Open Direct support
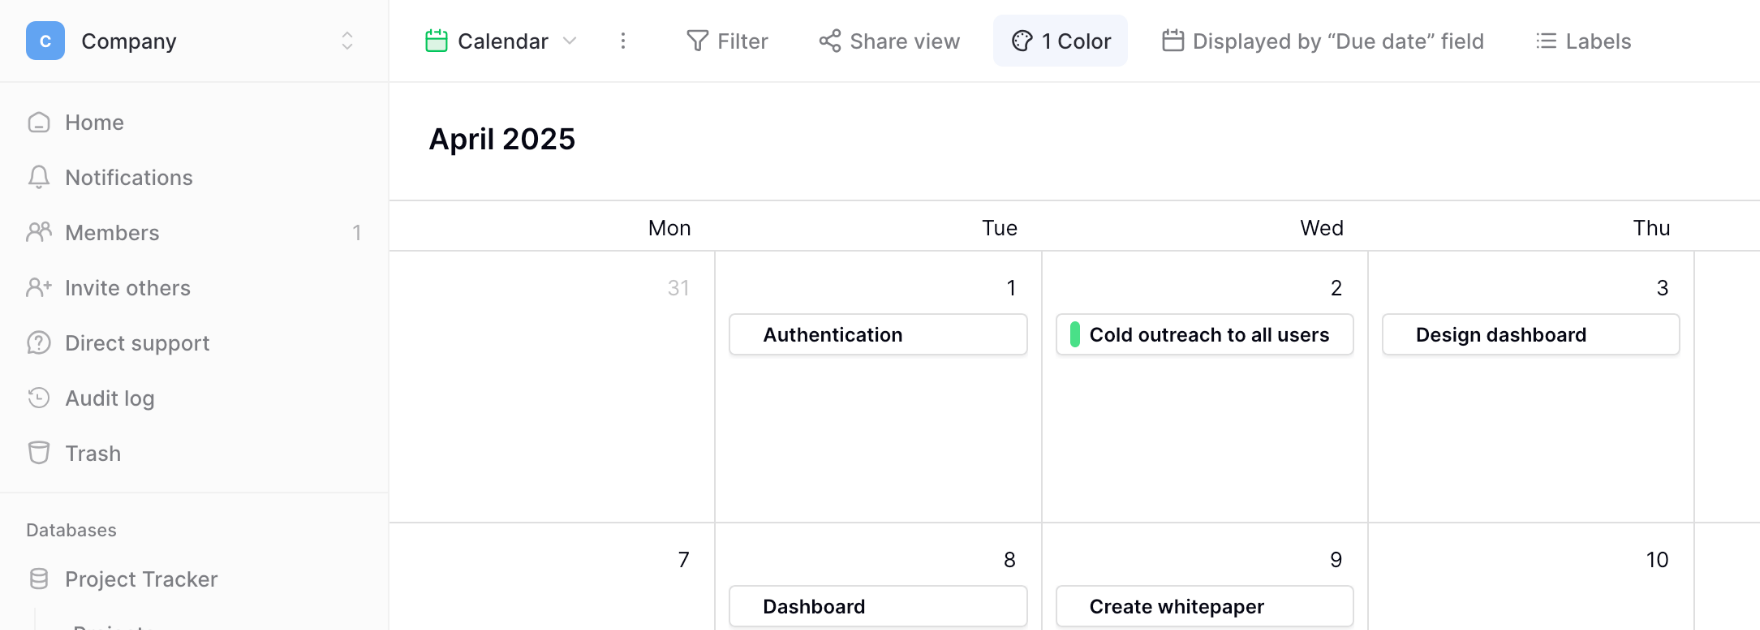The width and height of the screenshot is (1760, 630). [137, 343]
